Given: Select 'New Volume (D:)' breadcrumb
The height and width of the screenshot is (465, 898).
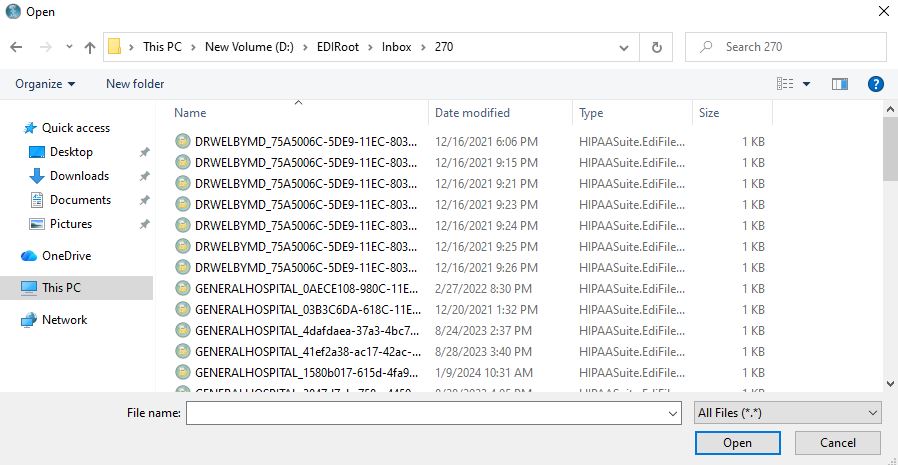Looking at the screenshot, I should click(249, 47).
